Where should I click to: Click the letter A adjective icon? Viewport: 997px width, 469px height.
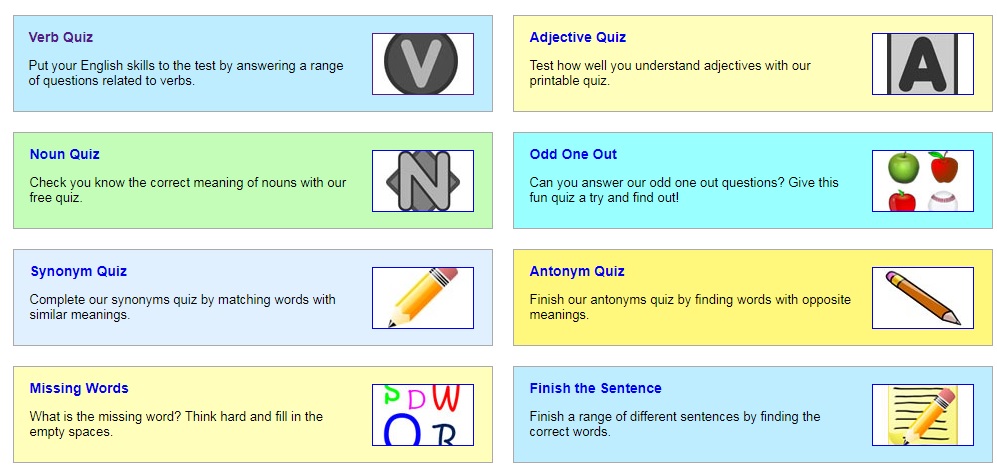pyautogui.click(x=923, y=64)
